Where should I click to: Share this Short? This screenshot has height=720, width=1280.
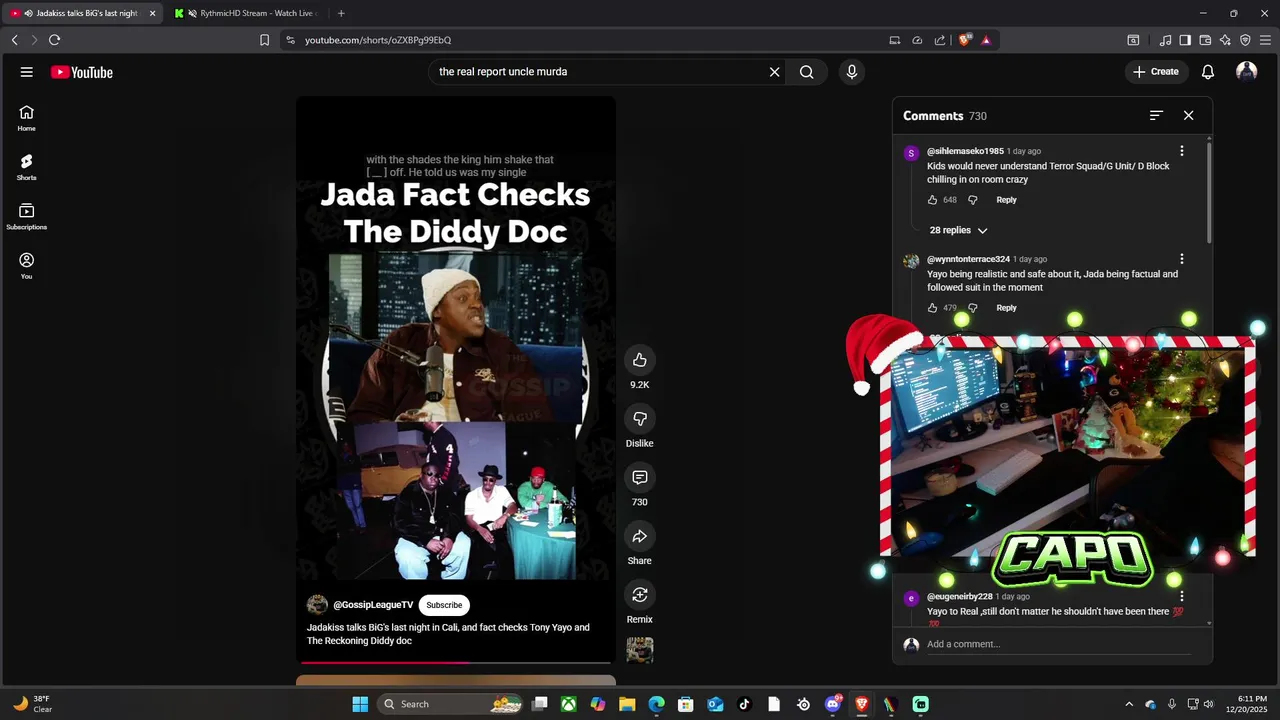pyautogui.click(x=640, y=537)
